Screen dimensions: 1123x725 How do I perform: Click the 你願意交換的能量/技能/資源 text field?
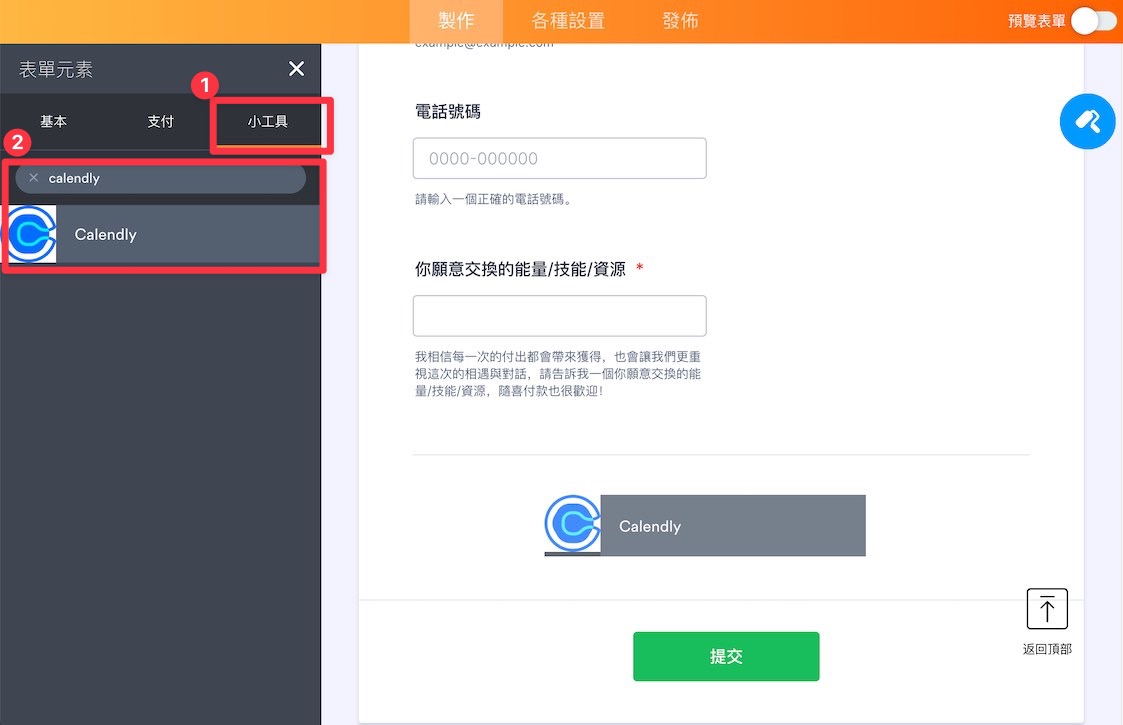pos(559,316)
